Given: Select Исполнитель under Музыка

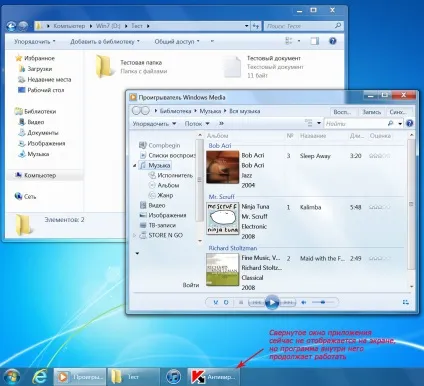Looking at the screenshot, I should [x=171, y=175].
